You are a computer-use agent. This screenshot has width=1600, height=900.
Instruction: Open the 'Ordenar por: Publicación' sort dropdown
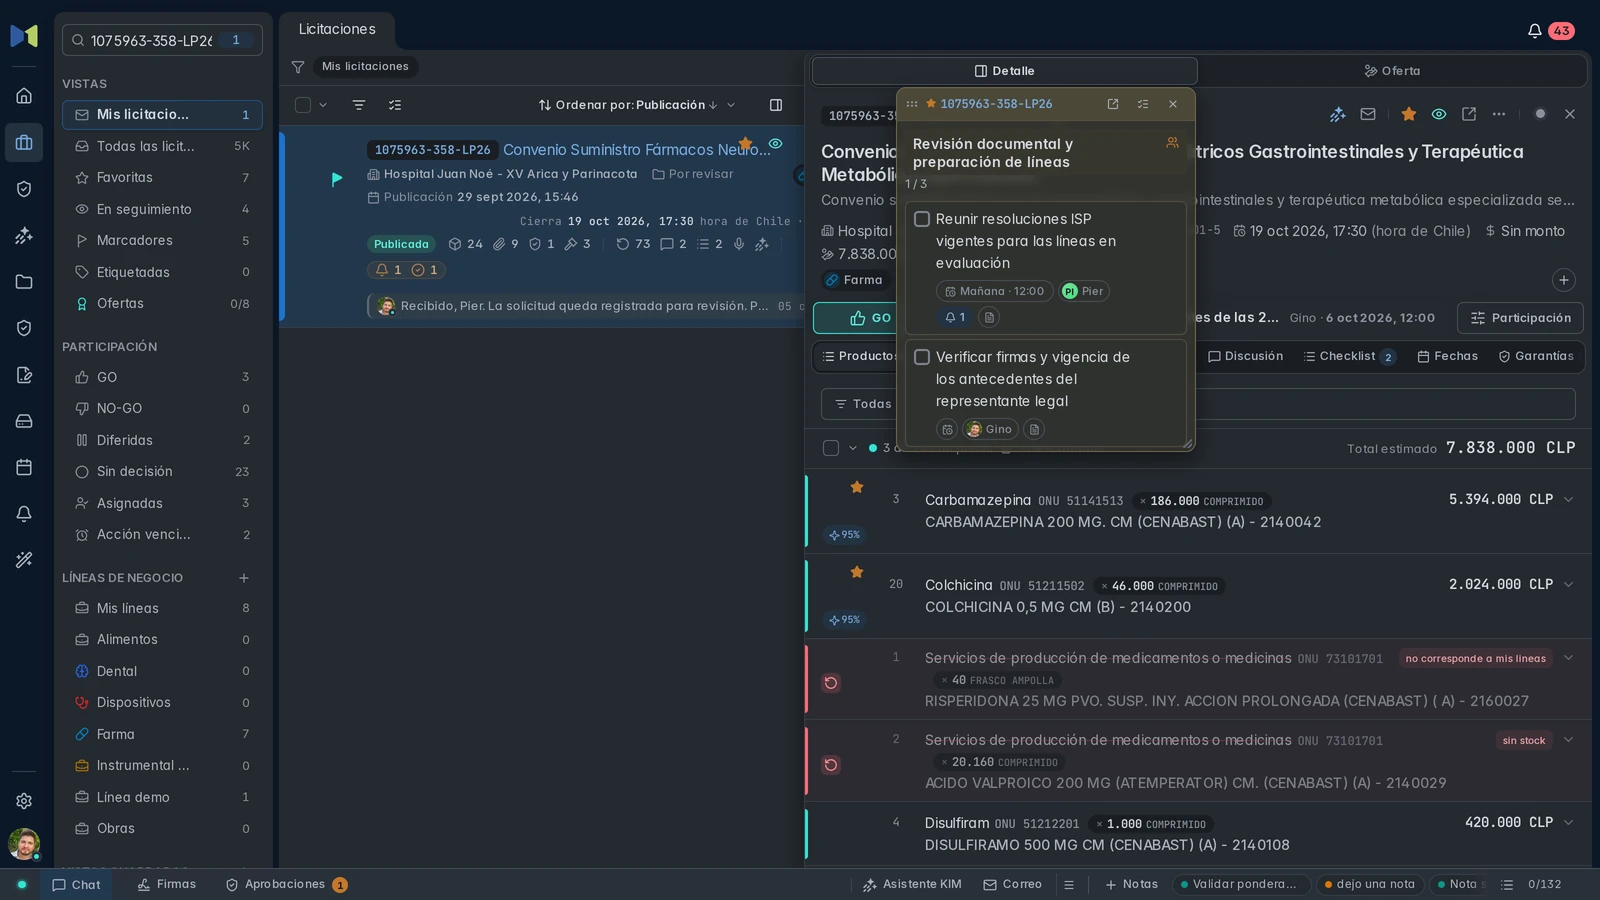pyautogui.click(x=637, y=105)
